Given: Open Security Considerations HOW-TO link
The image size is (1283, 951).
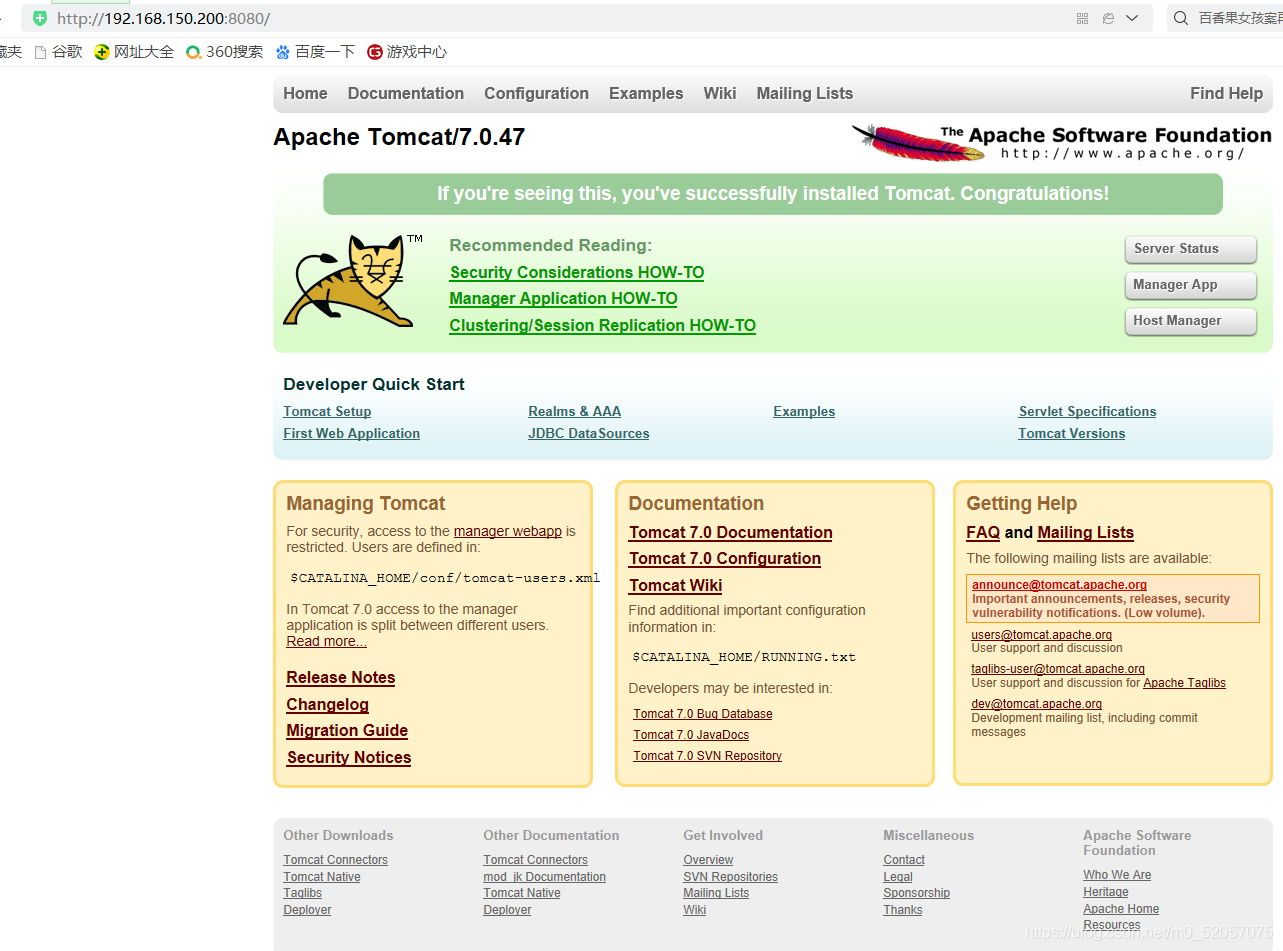Looking at the screenshot, I should click(577, 272).
